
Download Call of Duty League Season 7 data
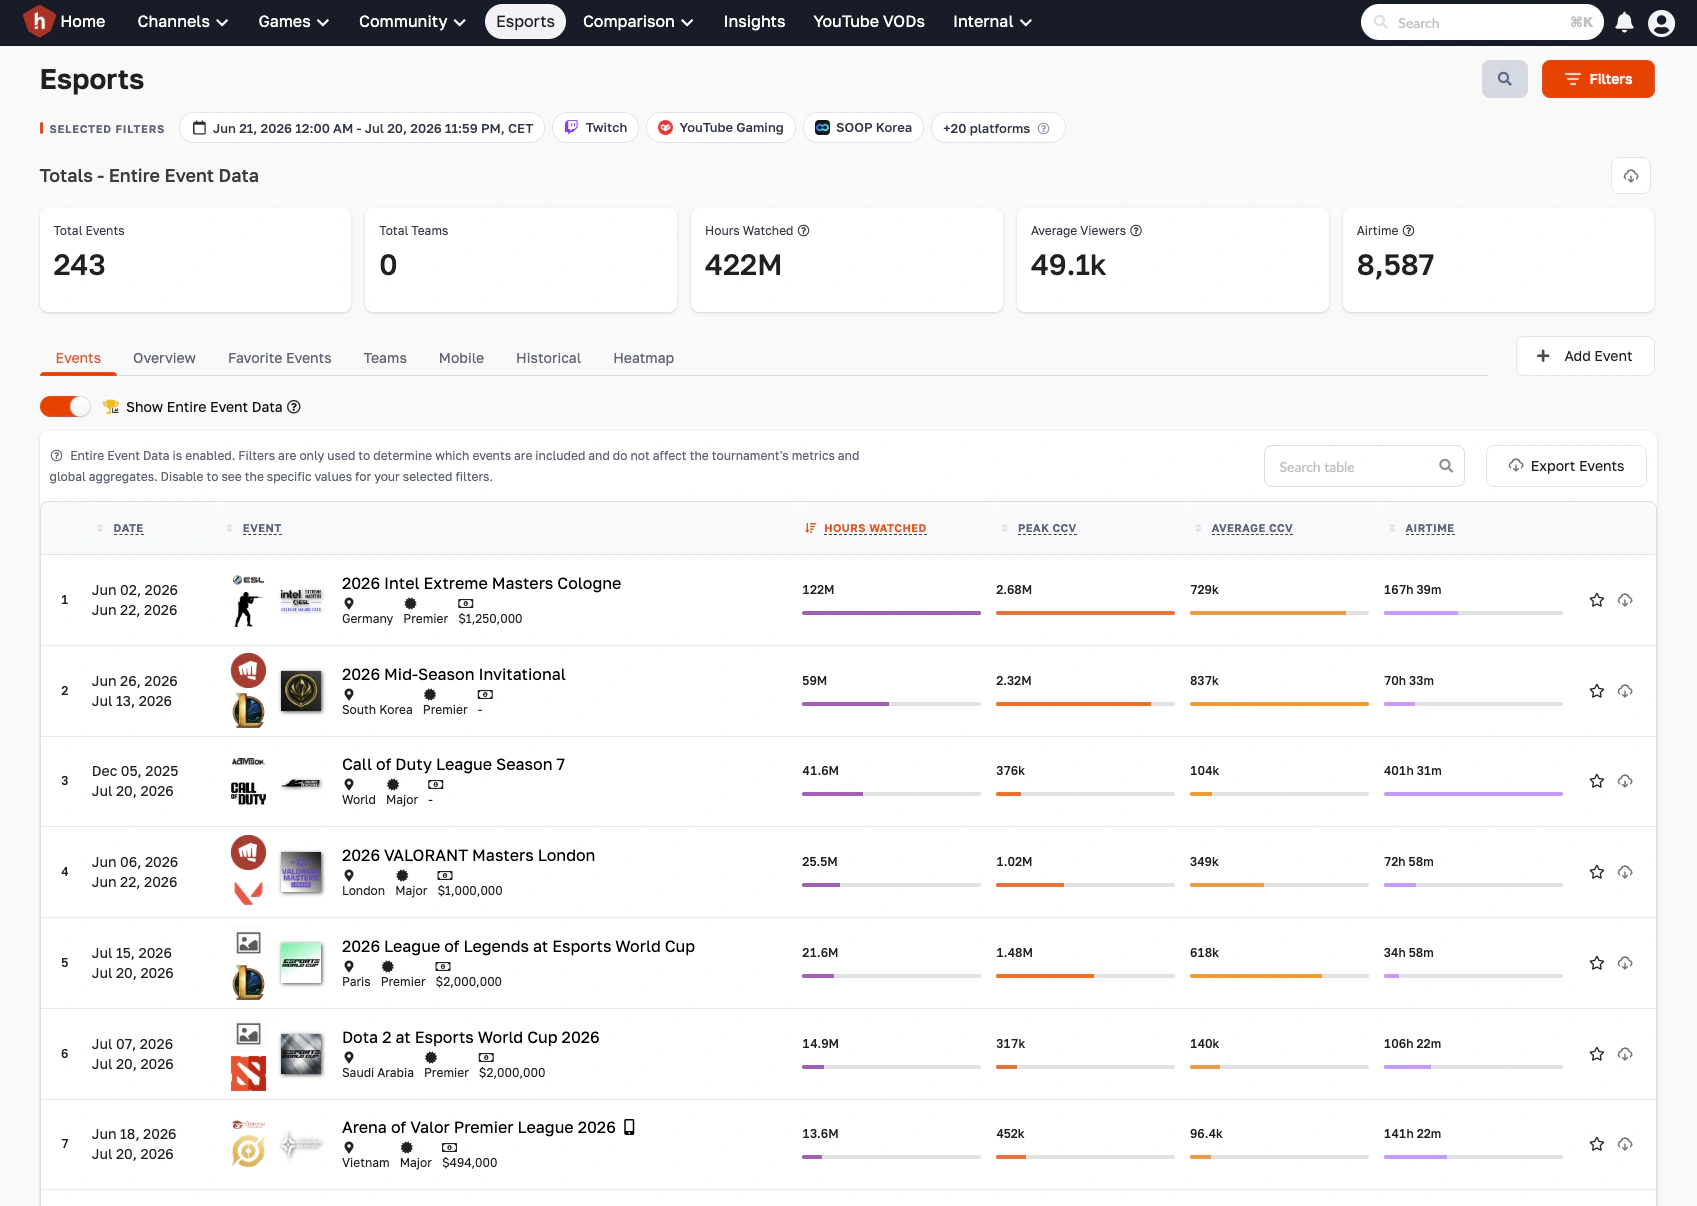pos(1625,781)
